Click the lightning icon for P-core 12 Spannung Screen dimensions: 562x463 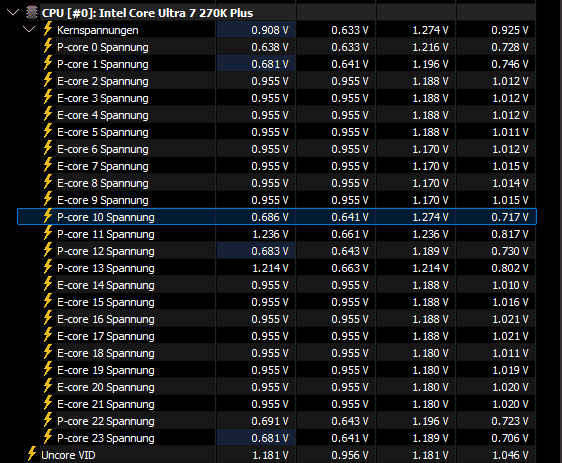point(48,250)
